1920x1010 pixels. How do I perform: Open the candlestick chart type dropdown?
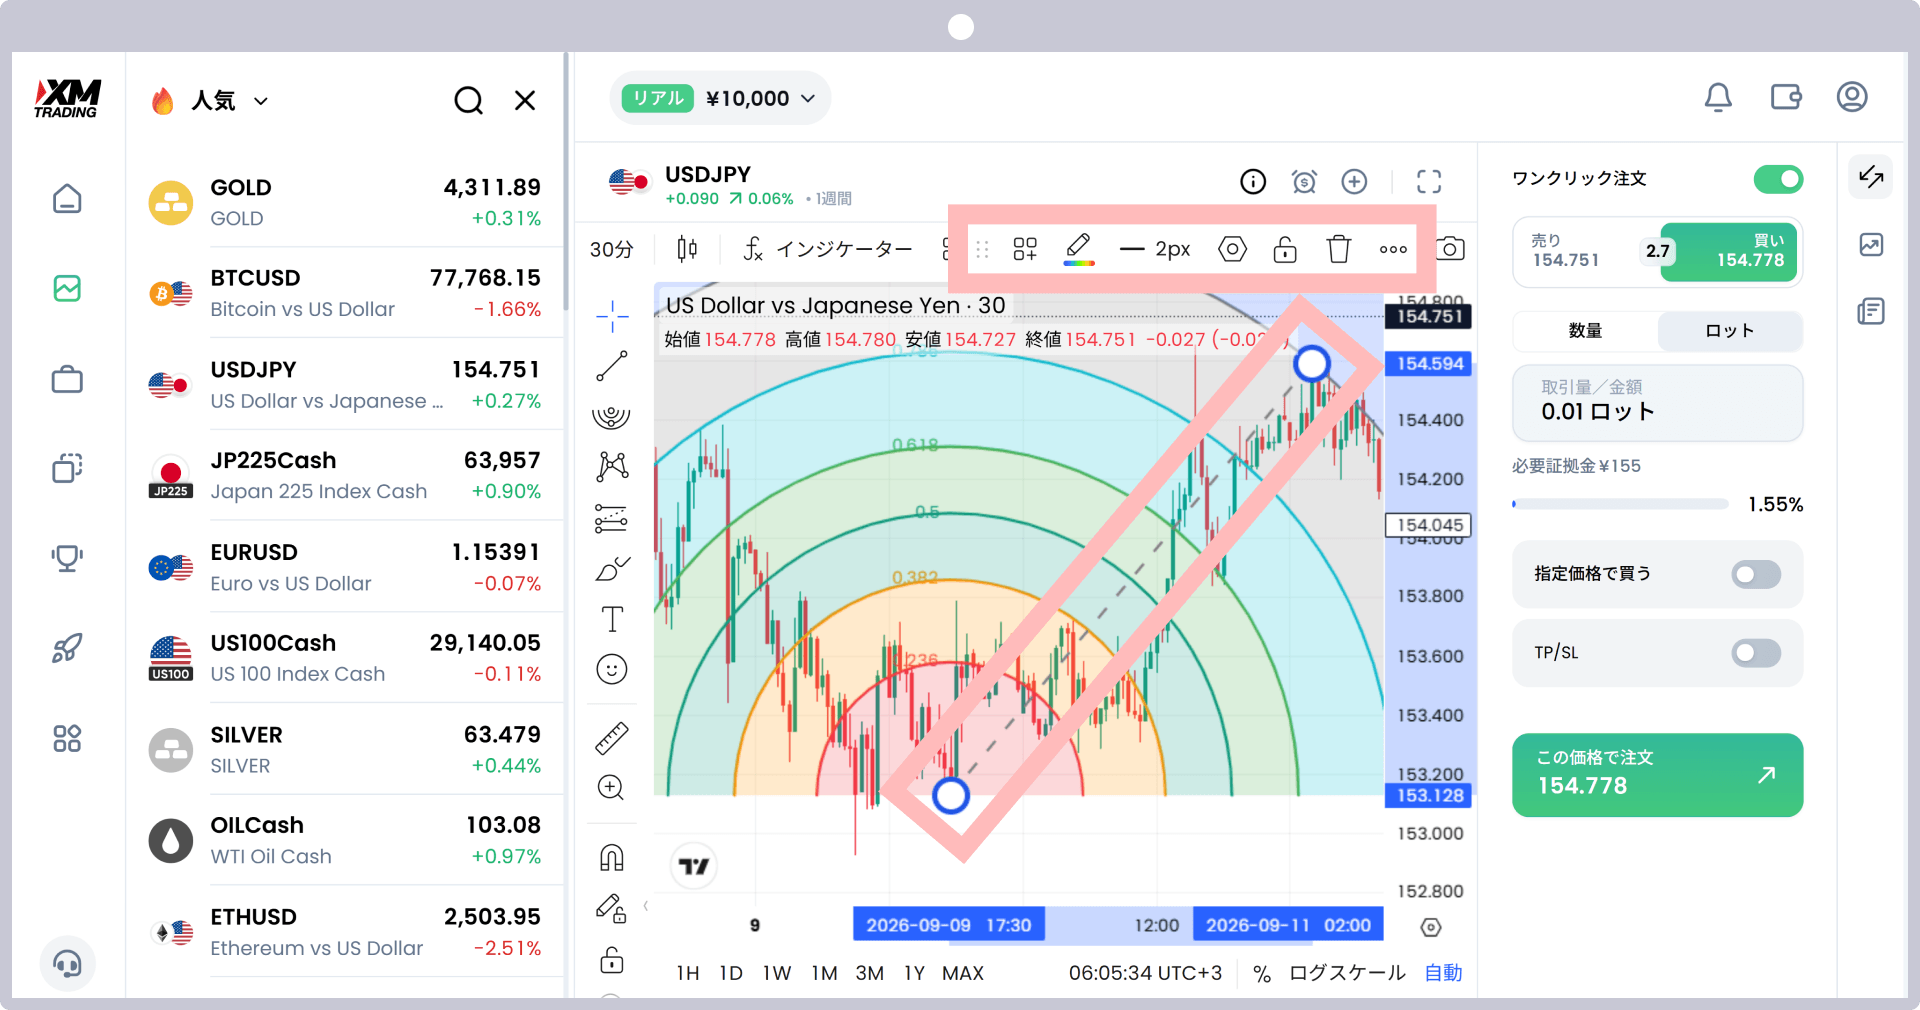point(687,249)
